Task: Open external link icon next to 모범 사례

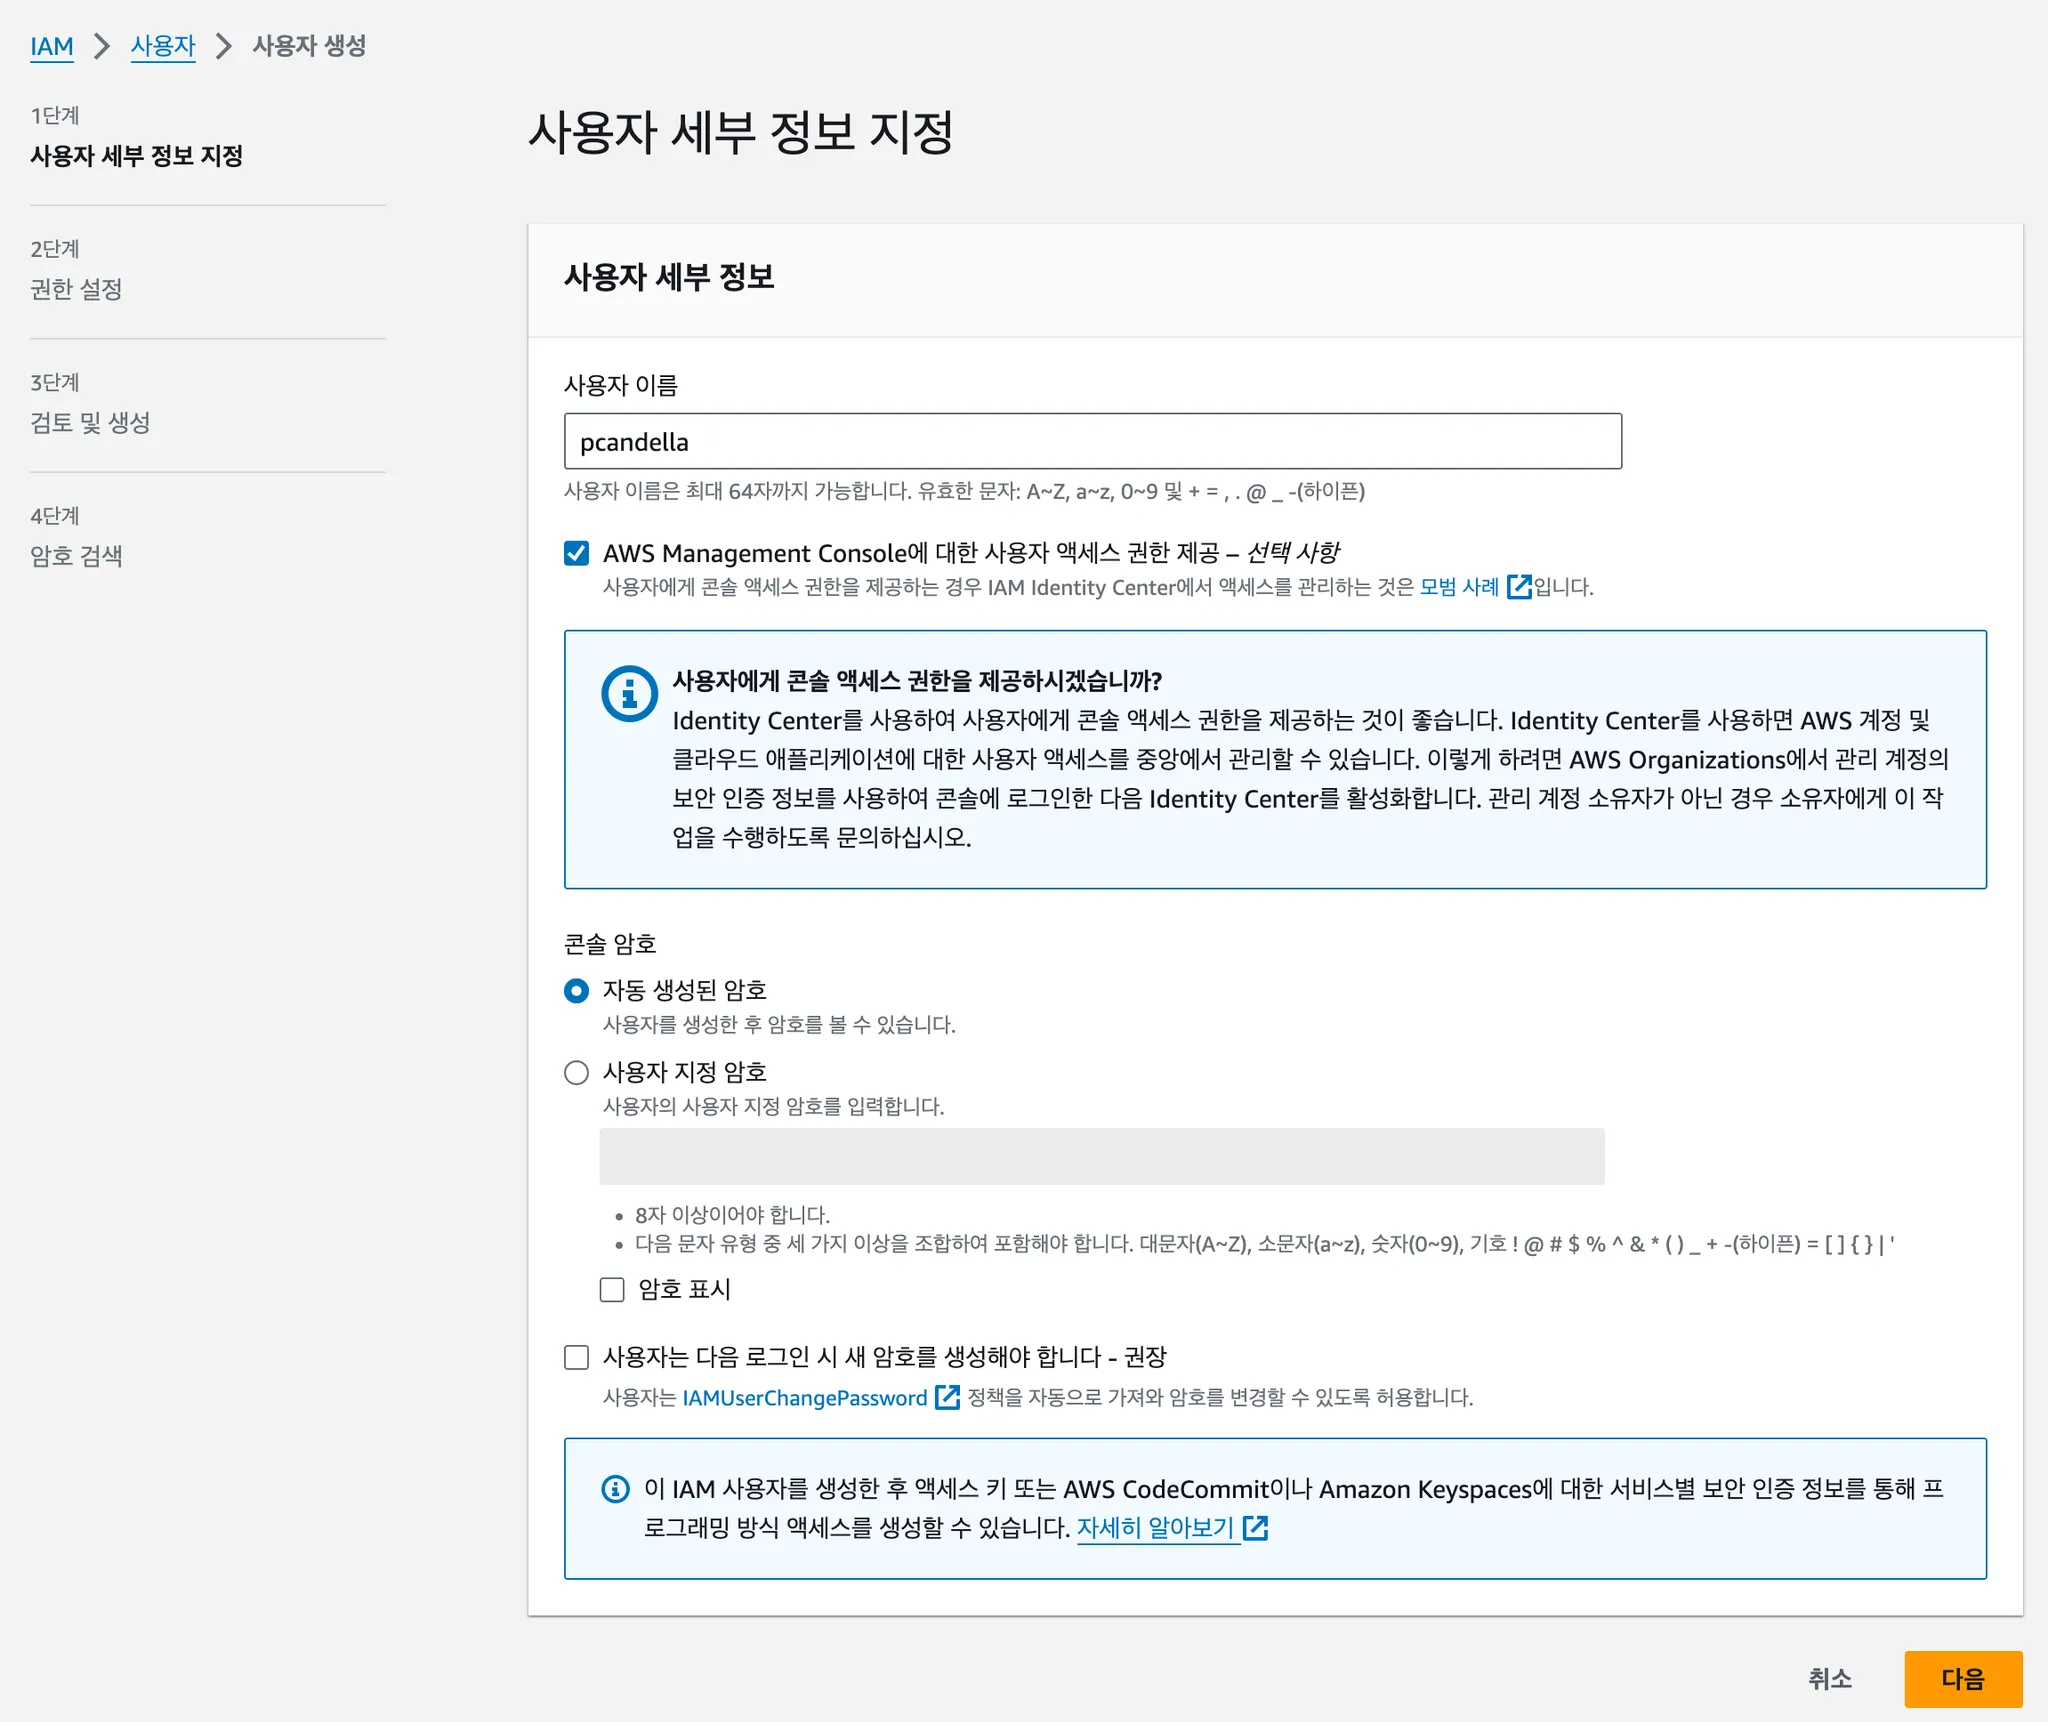Action: click(1518, 587)
